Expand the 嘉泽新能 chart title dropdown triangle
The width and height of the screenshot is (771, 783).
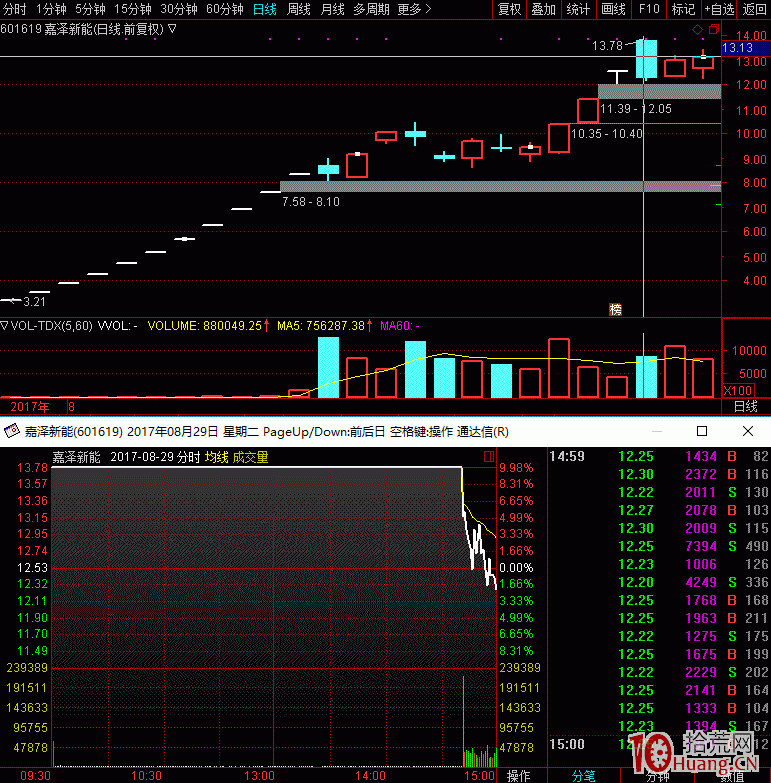point(172,29)
